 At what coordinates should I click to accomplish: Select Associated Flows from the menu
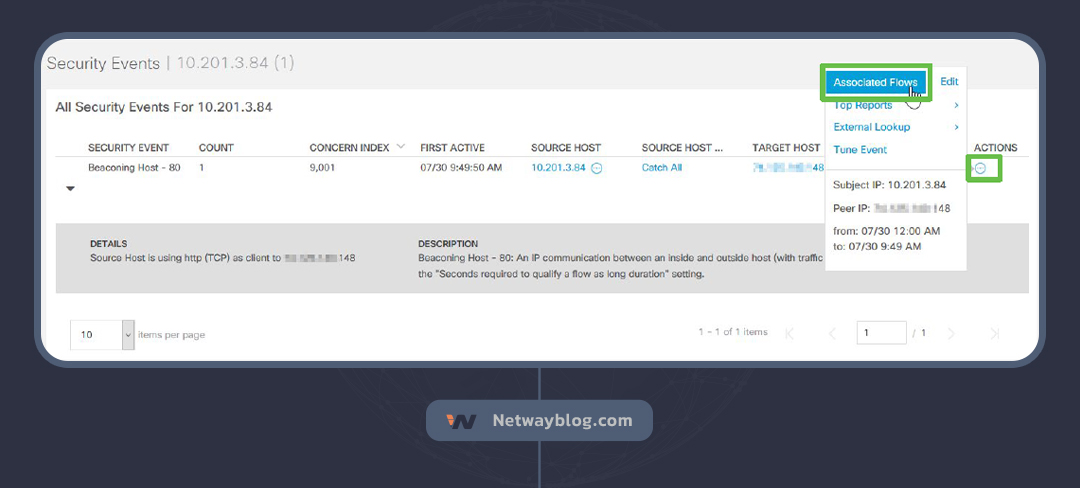875,82
